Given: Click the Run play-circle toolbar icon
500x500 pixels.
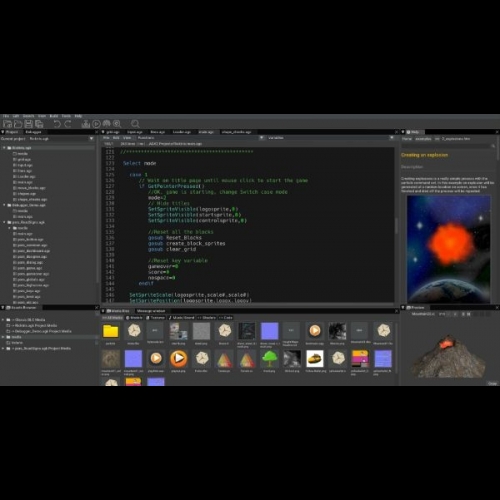Looking at the screenshot, I should tap(96, 124).
